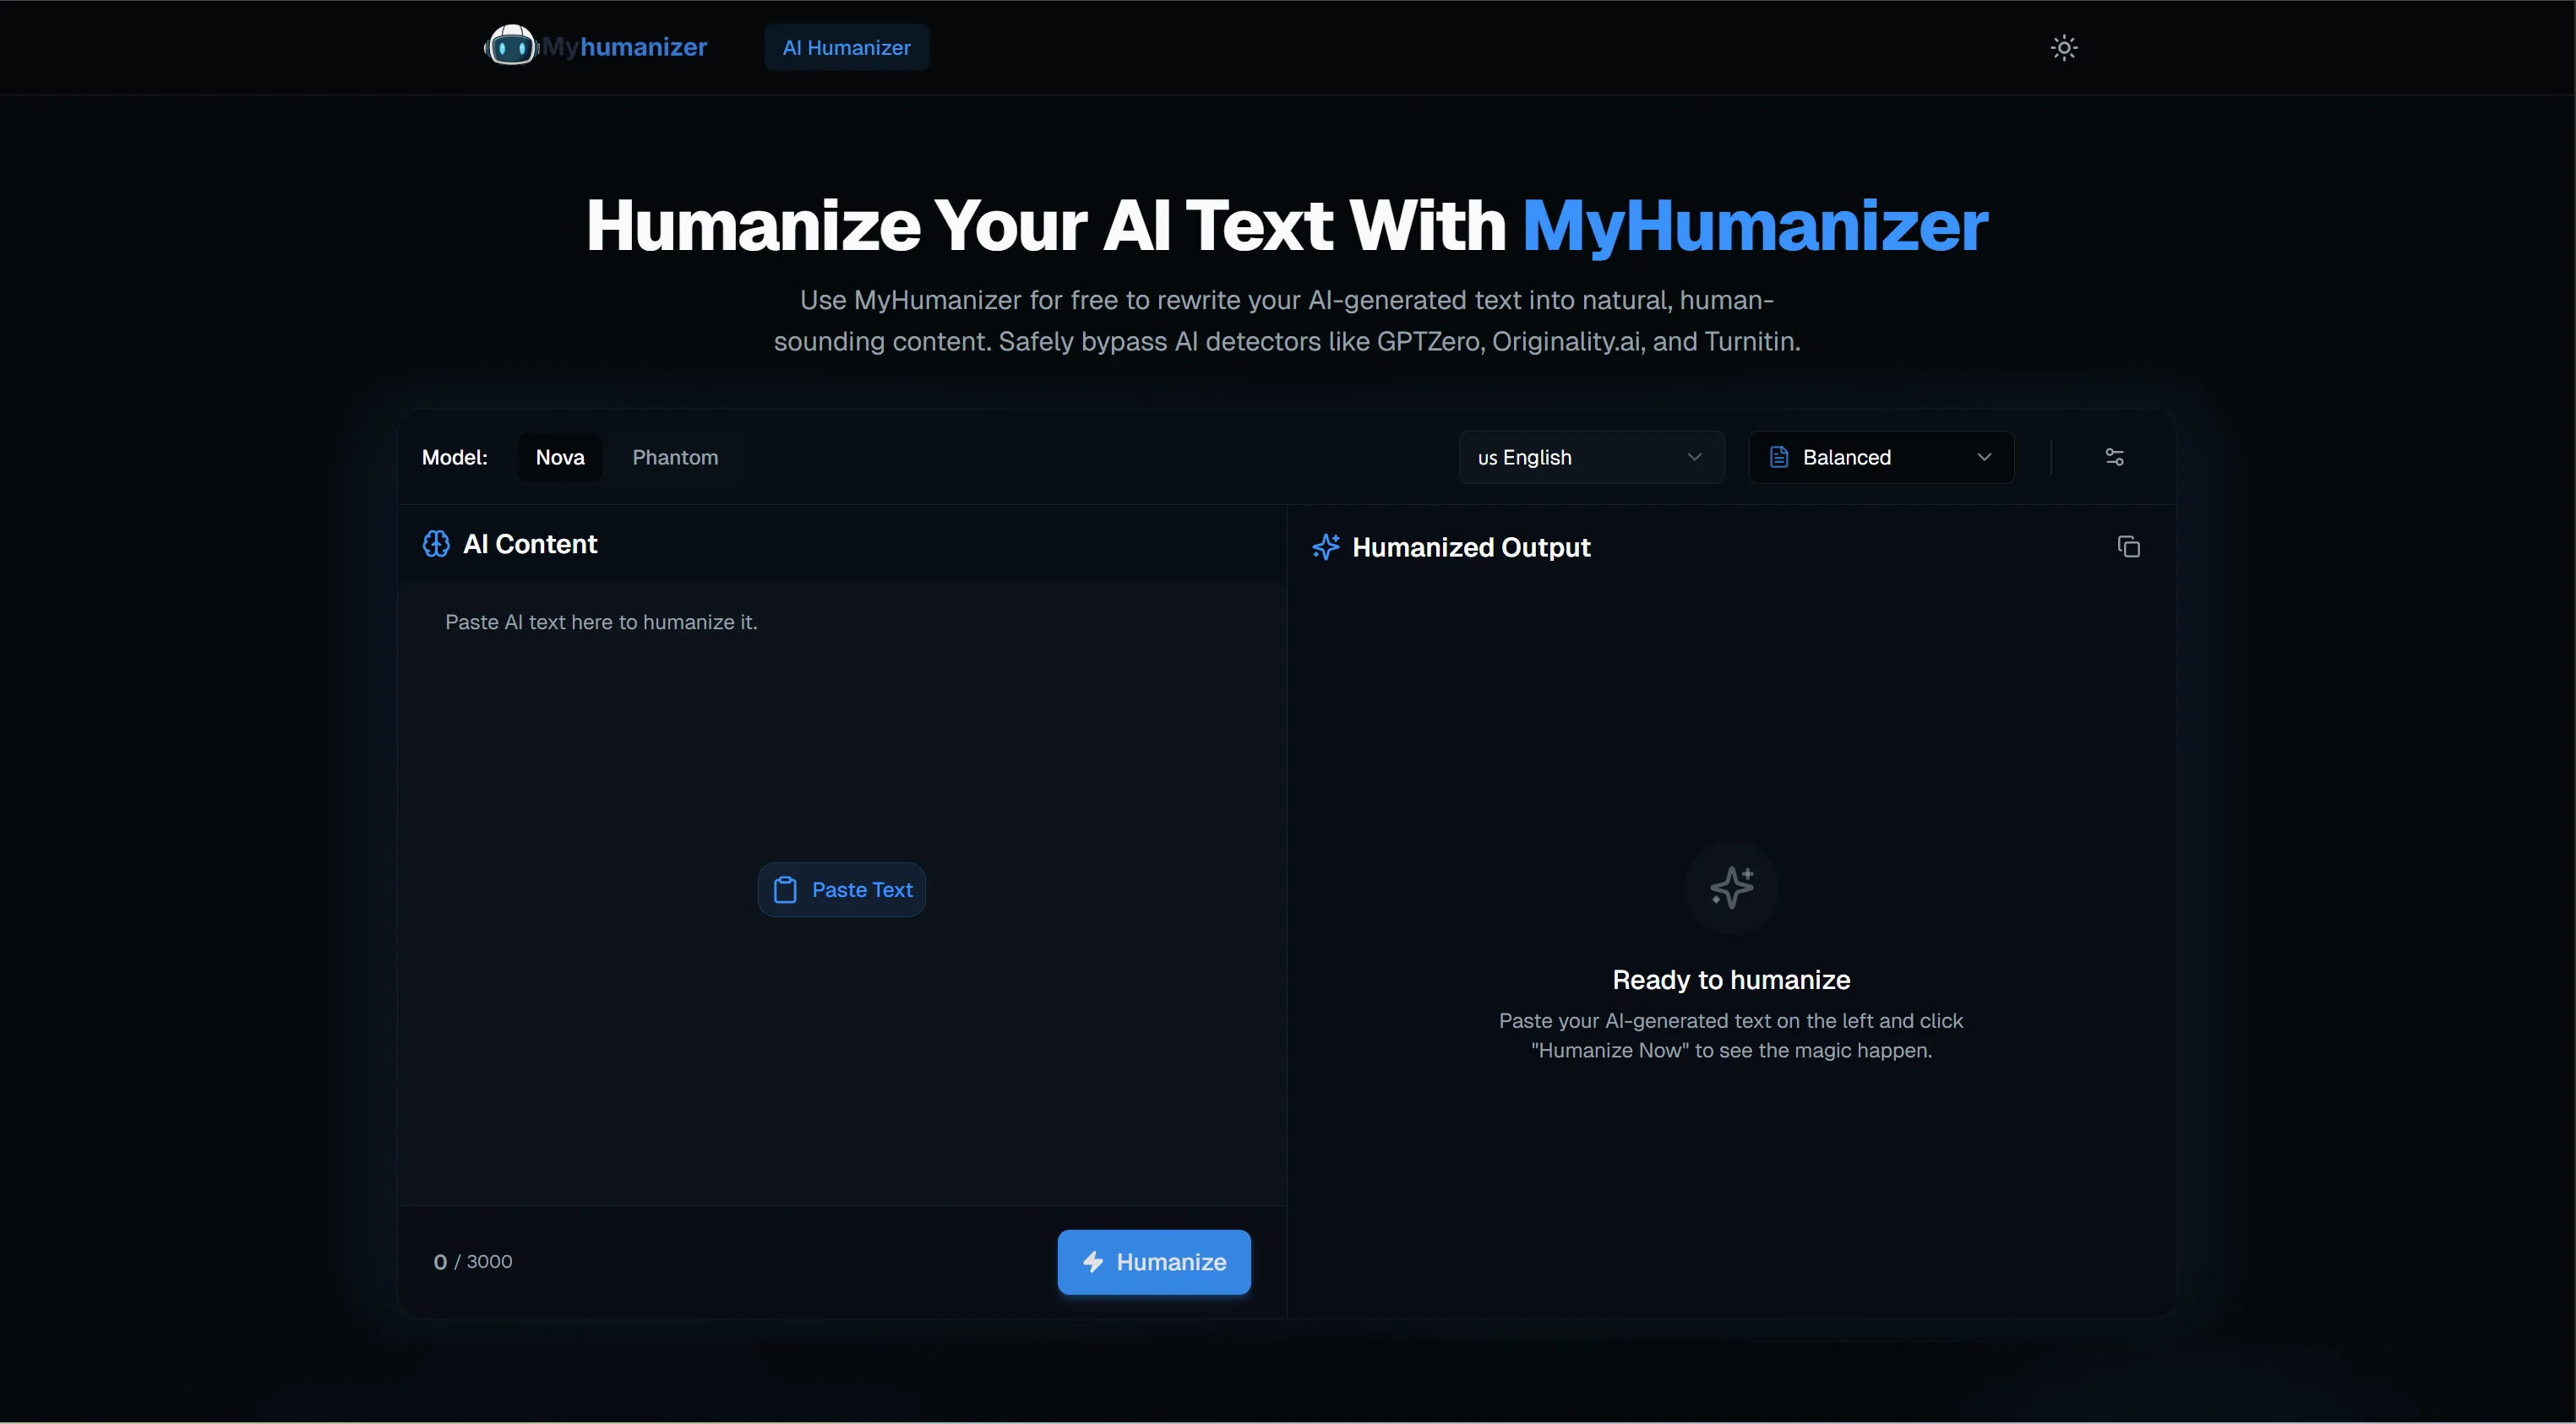
Task: Click the clipboard icon in Paste Text
Action: tap(786, 890)
